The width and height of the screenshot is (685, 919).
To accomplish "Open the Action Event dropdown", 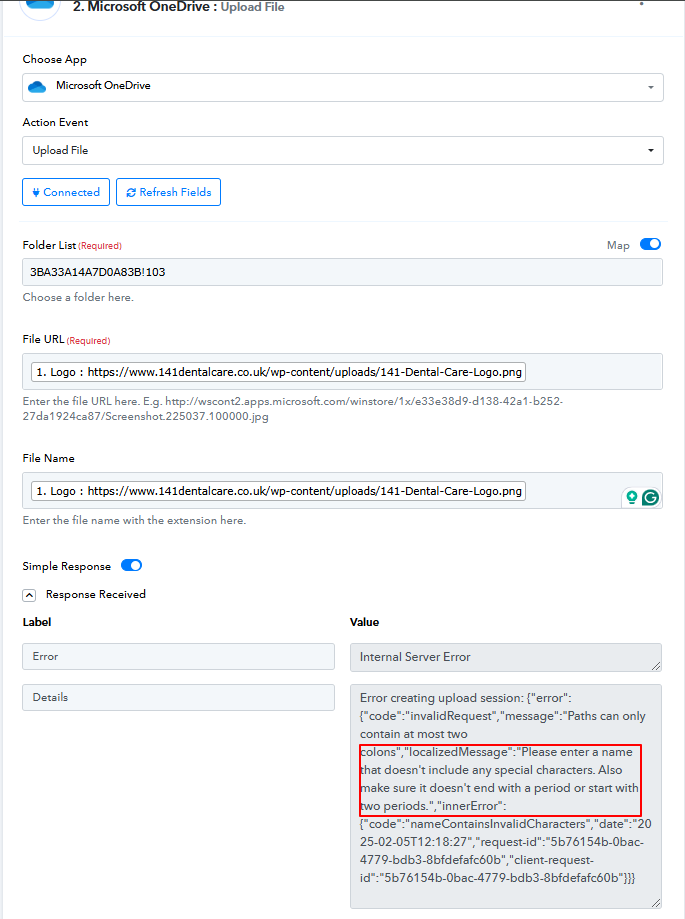I will 343,151.
